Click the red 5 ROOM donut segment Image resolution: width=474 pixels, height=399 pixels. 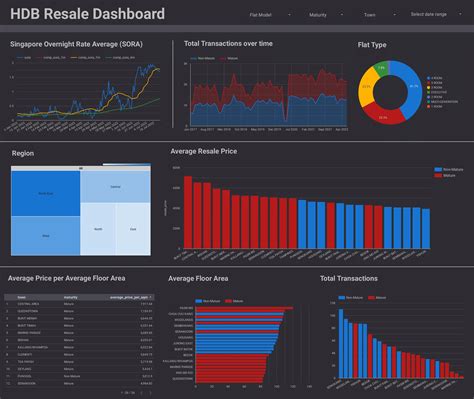tap(383, 117)
